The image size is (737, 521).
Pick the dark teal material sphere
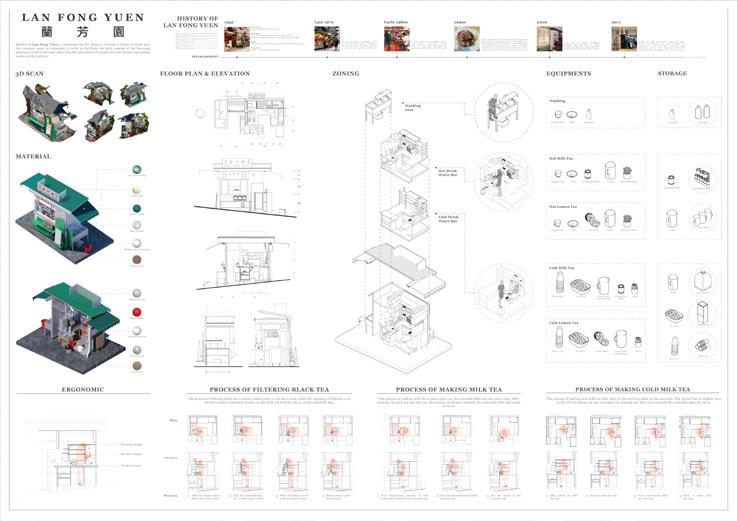click(x=137, y=209)
